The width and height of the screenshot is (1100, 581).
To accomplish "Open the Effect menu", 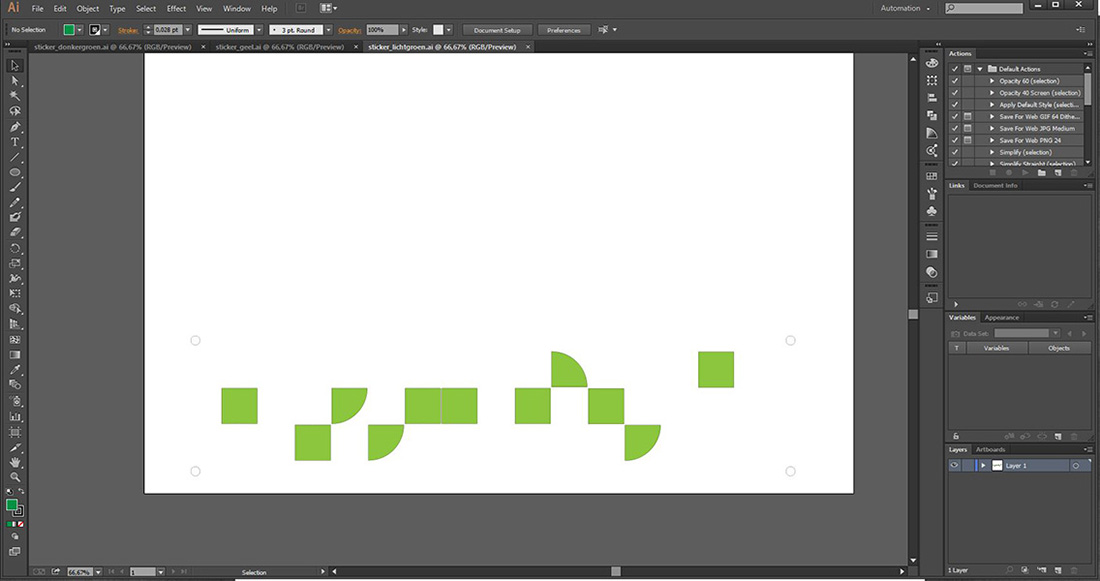I will coord(176,8).
